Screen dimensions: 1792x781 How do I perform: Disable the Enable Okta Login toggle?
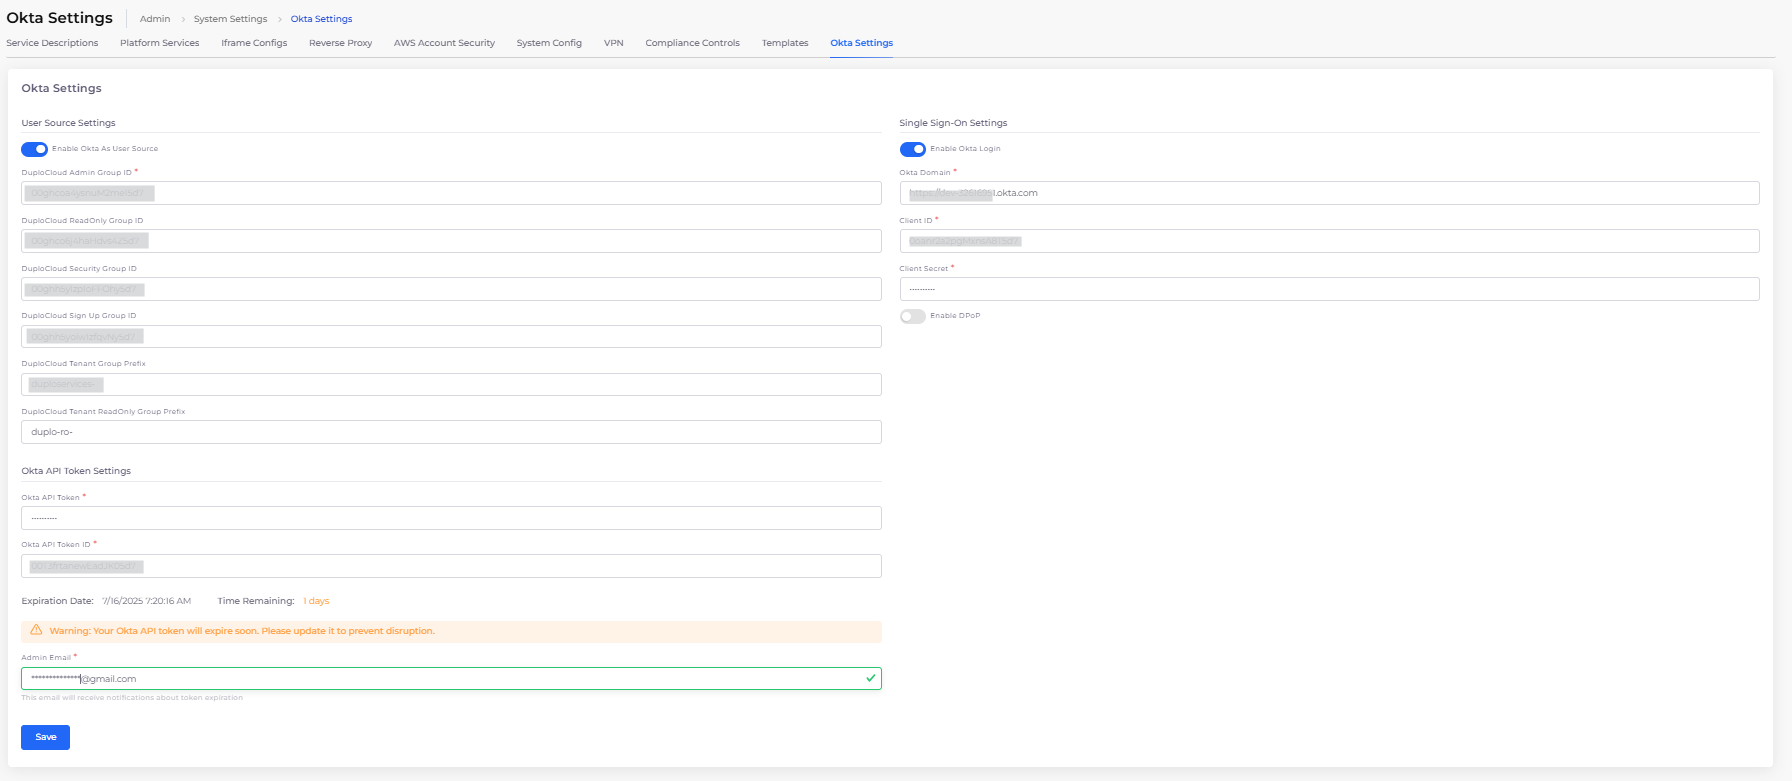click(x=912, y=149)
